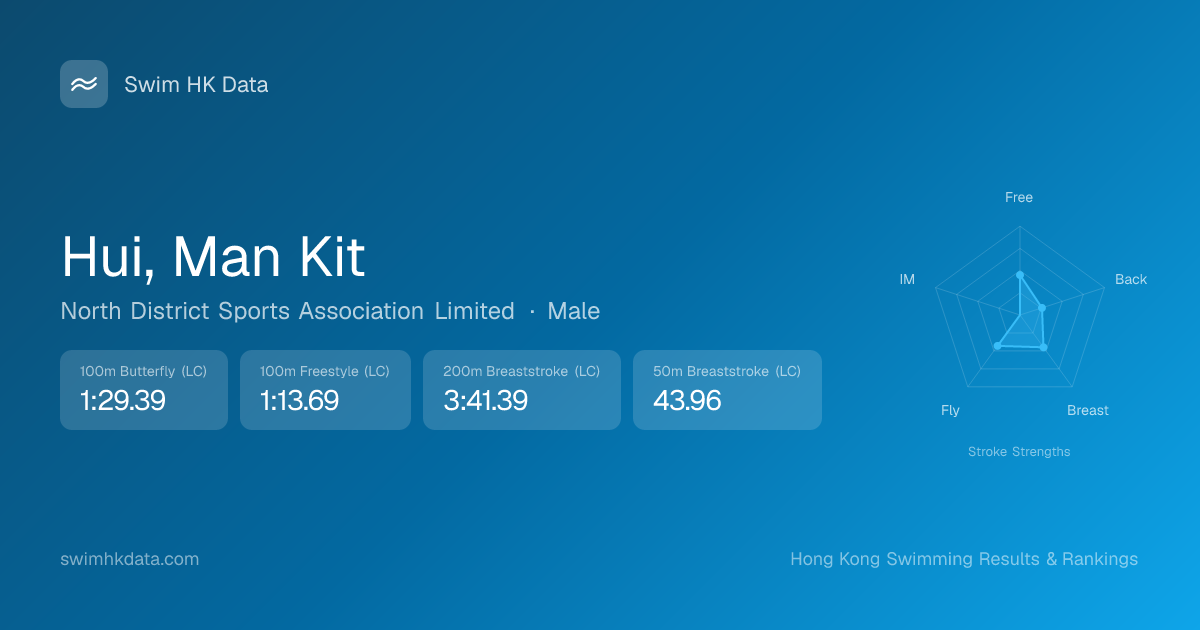Click the Breast data point on radar
Screen dimensions: 1200x630
[x=1044, y=348]
